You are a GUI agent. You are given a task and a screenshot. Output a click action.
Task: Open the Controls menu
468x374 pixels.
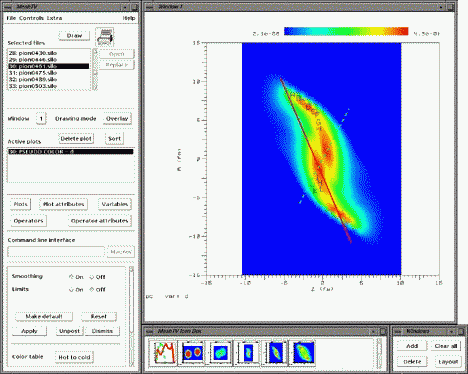pyautogui.click(x=31, y=18)
